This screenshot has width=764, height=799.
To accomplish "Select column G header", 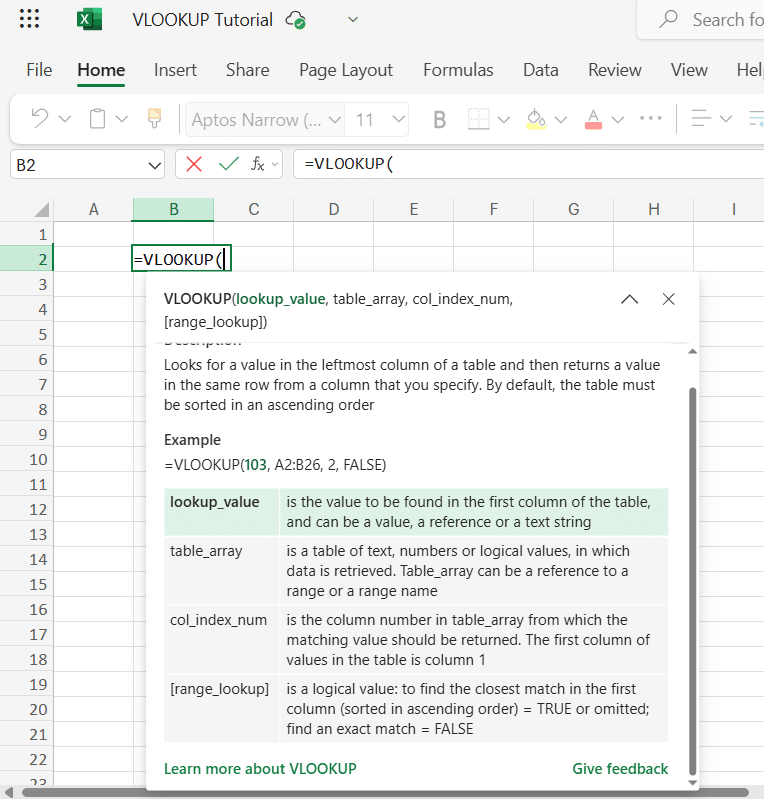I will (x=573, y=209).
